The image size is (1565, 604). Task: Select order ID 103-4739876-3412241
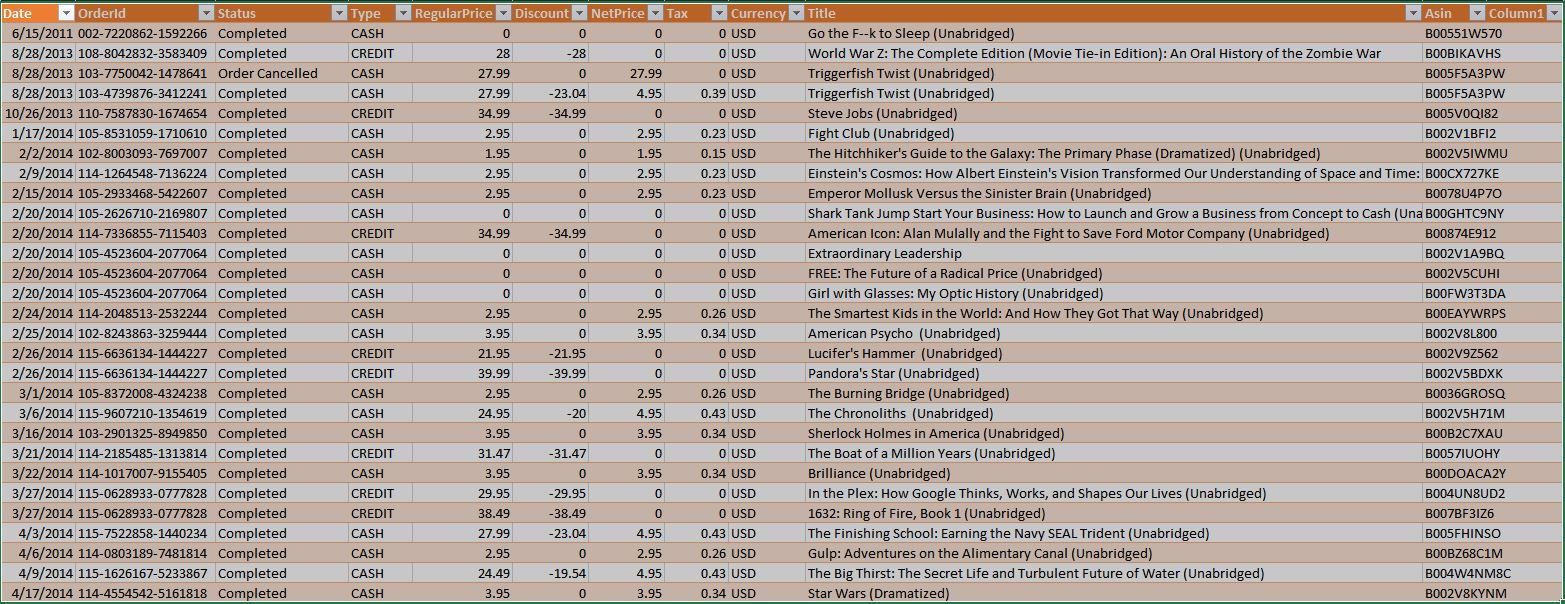pos(143,93)
